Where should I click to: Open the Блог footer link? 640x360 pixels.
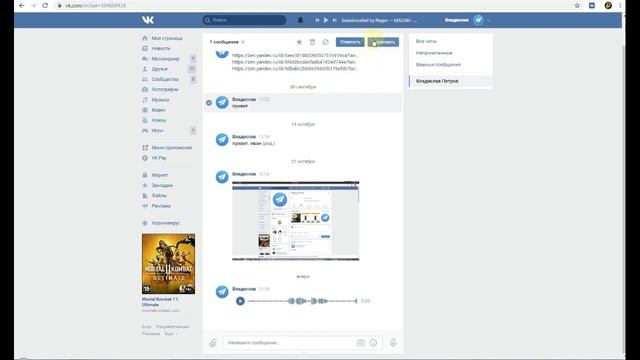pyautogui.click(x=147, y=327)
